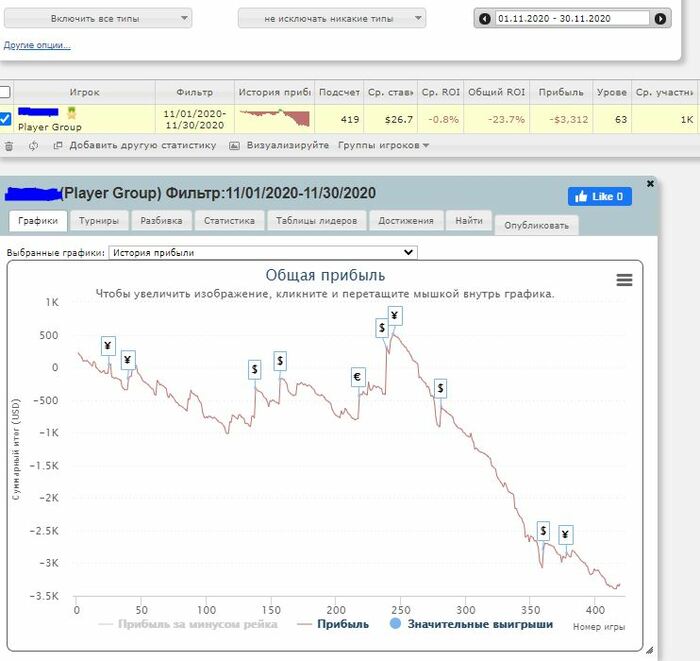The height and width of the screenshot is (661, 700).
Task: Click the dollar marker near game 360
Action: (x=543, y=531)
